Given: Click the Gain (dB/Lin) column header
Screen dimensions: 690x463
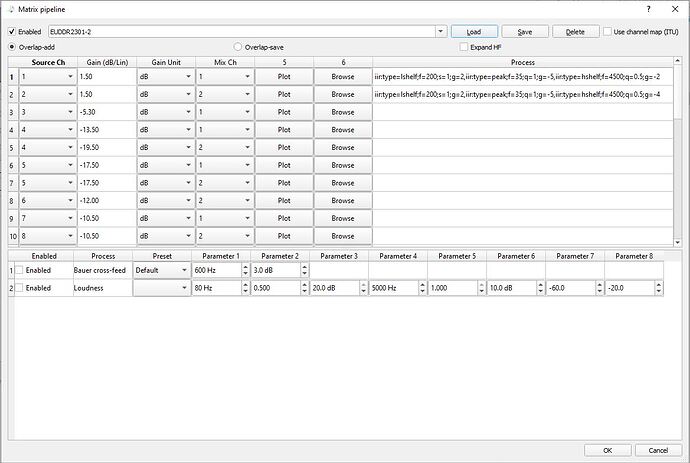Looking at the screenshot, I should tap(107, 62).
